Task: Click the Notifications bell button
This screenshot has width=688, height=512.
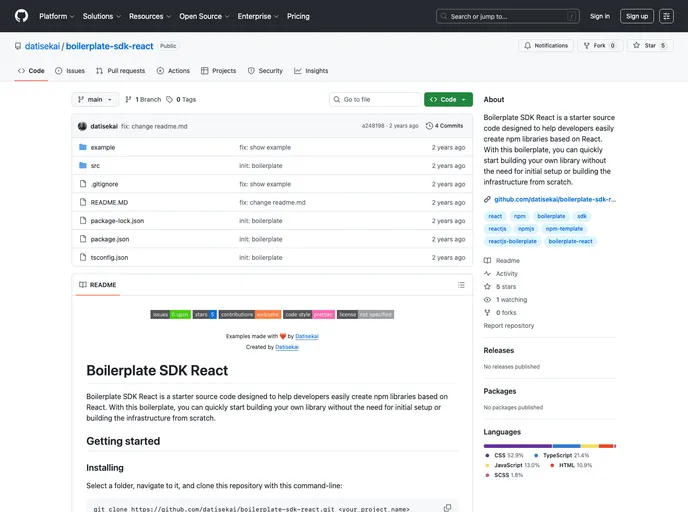Action: click(546, 46)
